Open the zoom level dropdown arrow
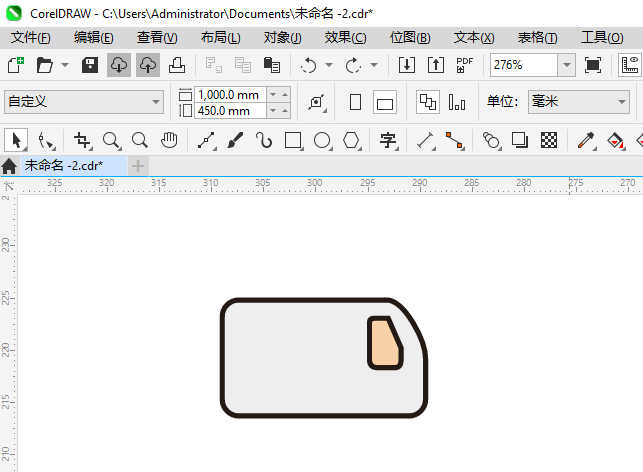Viewport: 643px width, 472px height. (x=567, y=65)
